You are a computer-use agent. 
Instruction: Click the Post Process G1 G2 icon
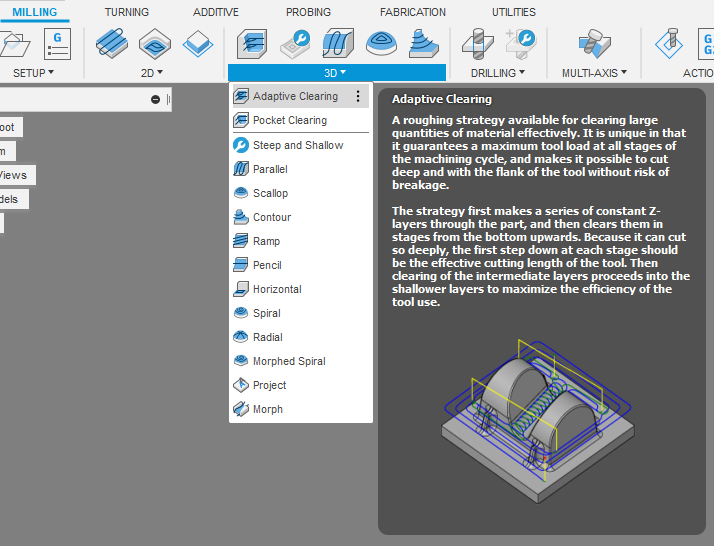click(706, 44)
